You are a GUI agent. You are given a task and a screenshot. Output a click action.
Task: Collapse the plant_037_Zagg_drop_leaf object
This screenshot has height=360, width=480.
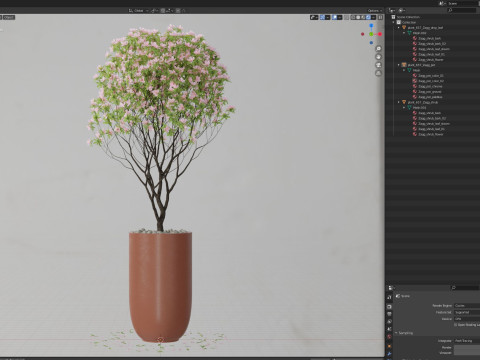click(399, 28)
